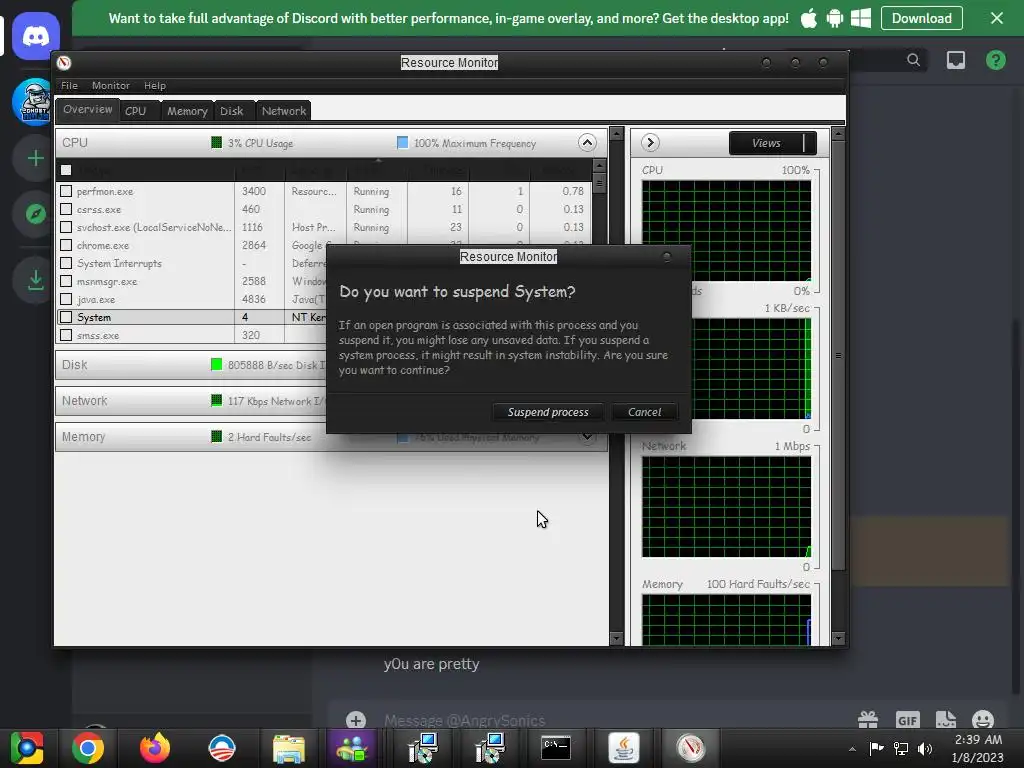Viewport: 1024px width, 768px height.
Task: Add a server with the plus icon
Action: tap(35, 158)
